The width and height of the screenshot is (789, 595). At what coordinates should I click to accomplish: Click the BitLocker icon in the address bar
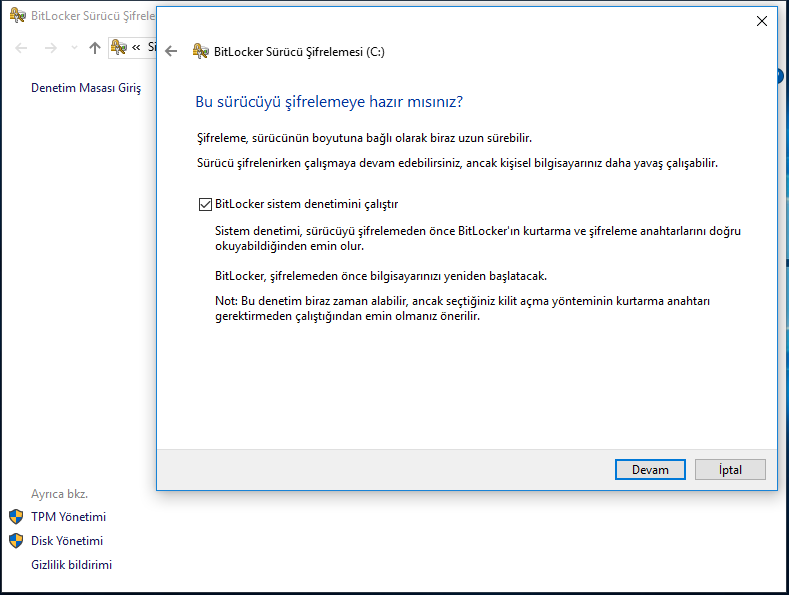click(x=119, y=47)
